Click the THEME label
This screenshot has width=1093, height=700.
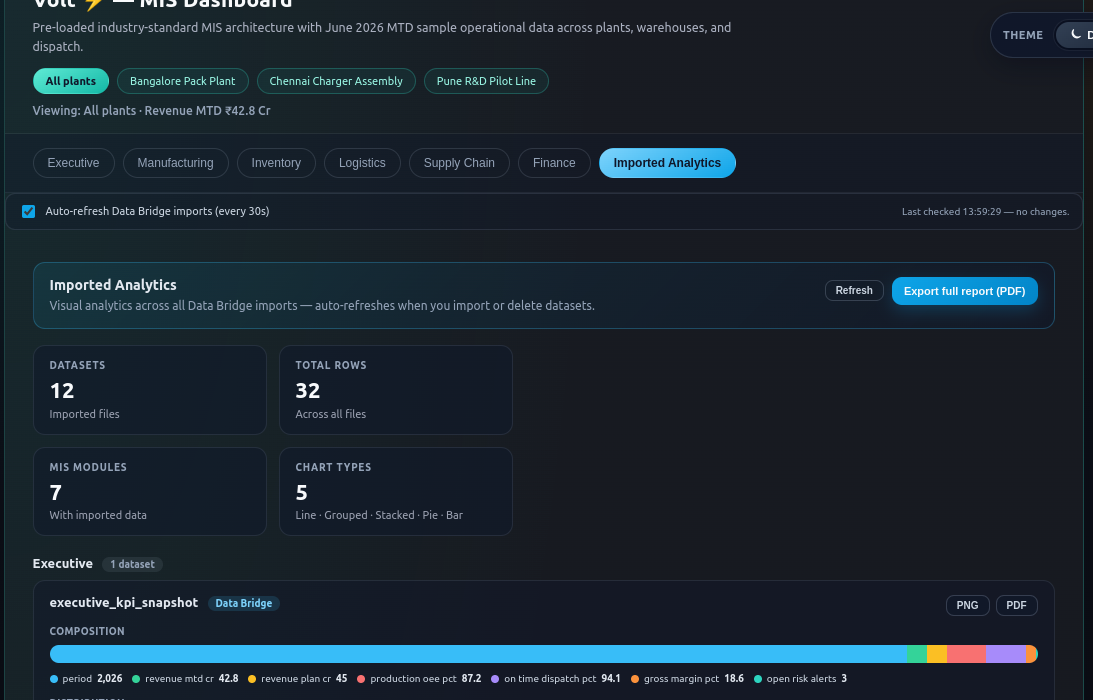[1023, 36]
